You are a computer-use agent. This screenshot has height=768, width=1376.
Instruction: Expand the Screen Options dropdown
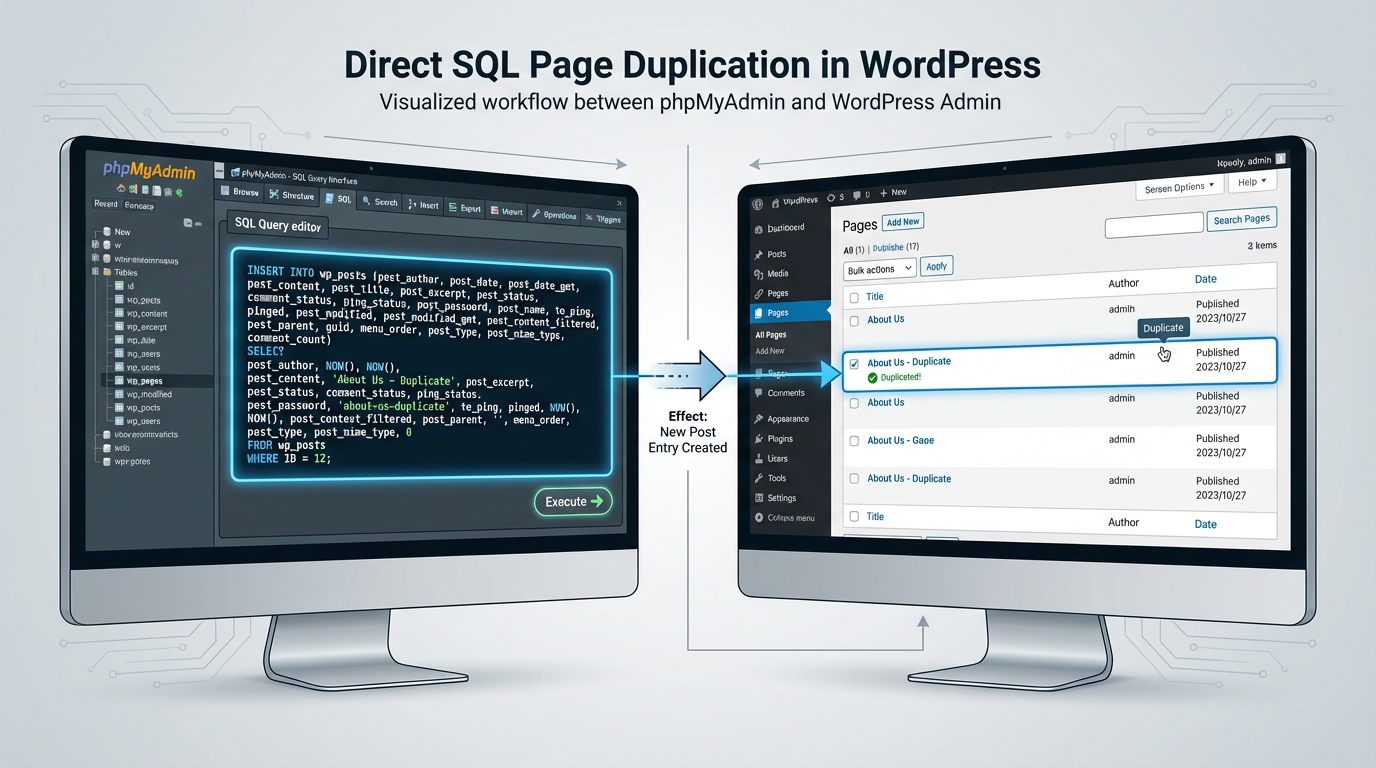coord(1178,185)
